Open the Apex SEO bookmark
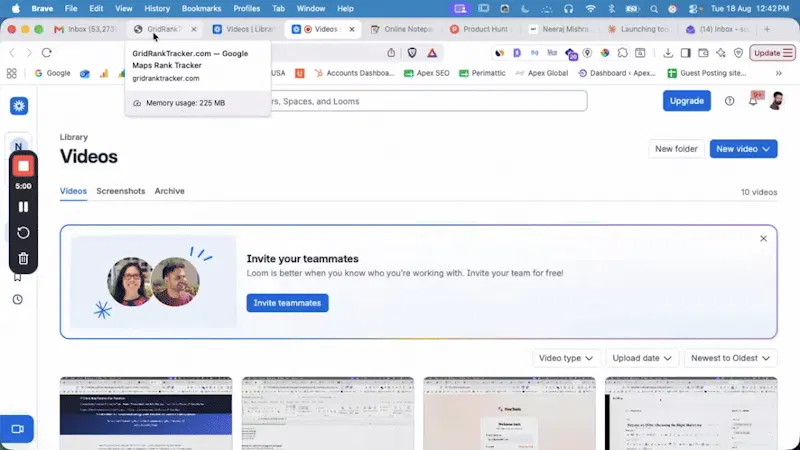Screen dimensions: 800x450 [x=427, y=73]
